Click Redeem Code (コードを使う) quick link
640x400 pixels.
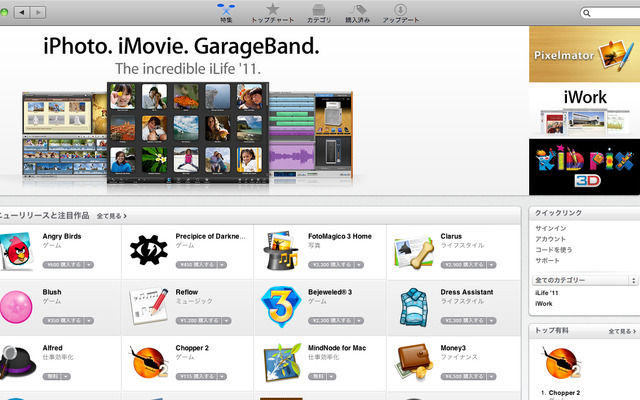tap(553, 249)
